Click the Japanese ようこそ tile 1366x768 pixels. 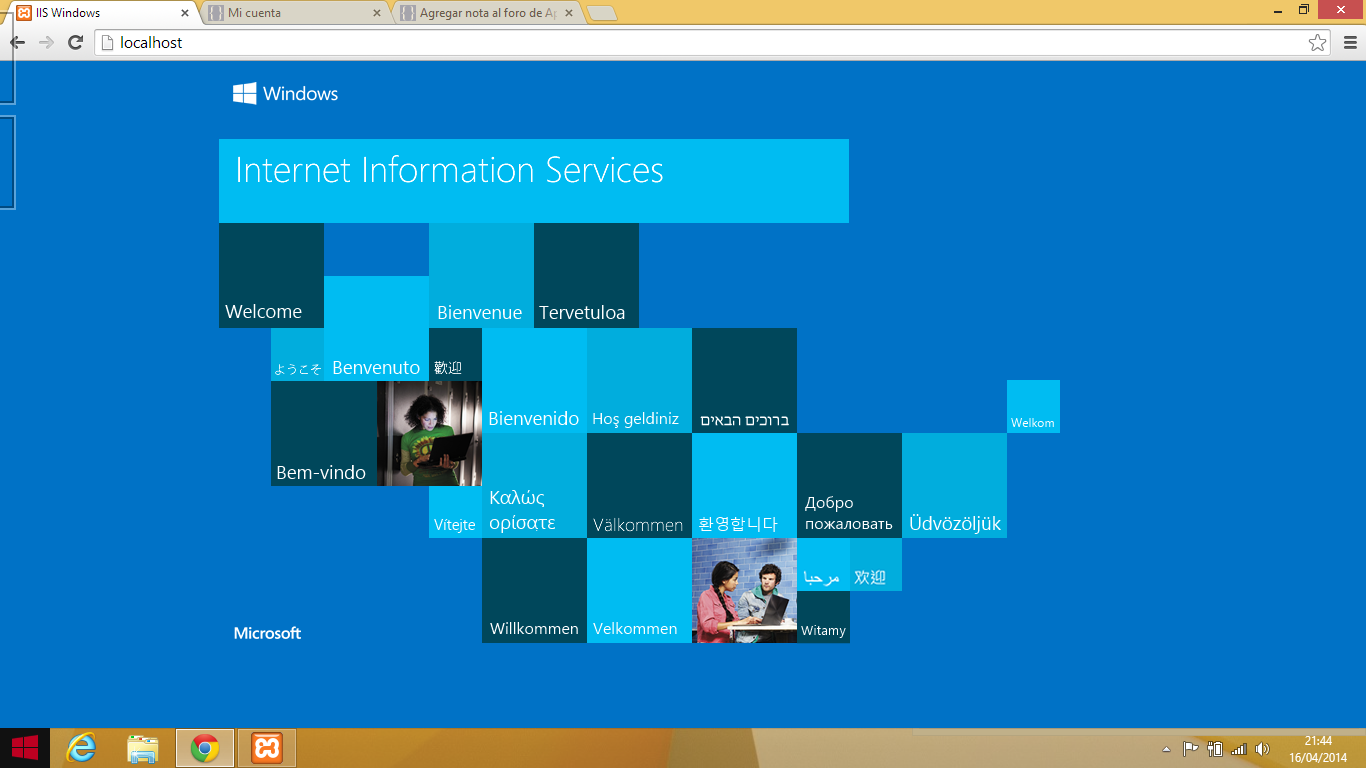(x=297, y=354)
